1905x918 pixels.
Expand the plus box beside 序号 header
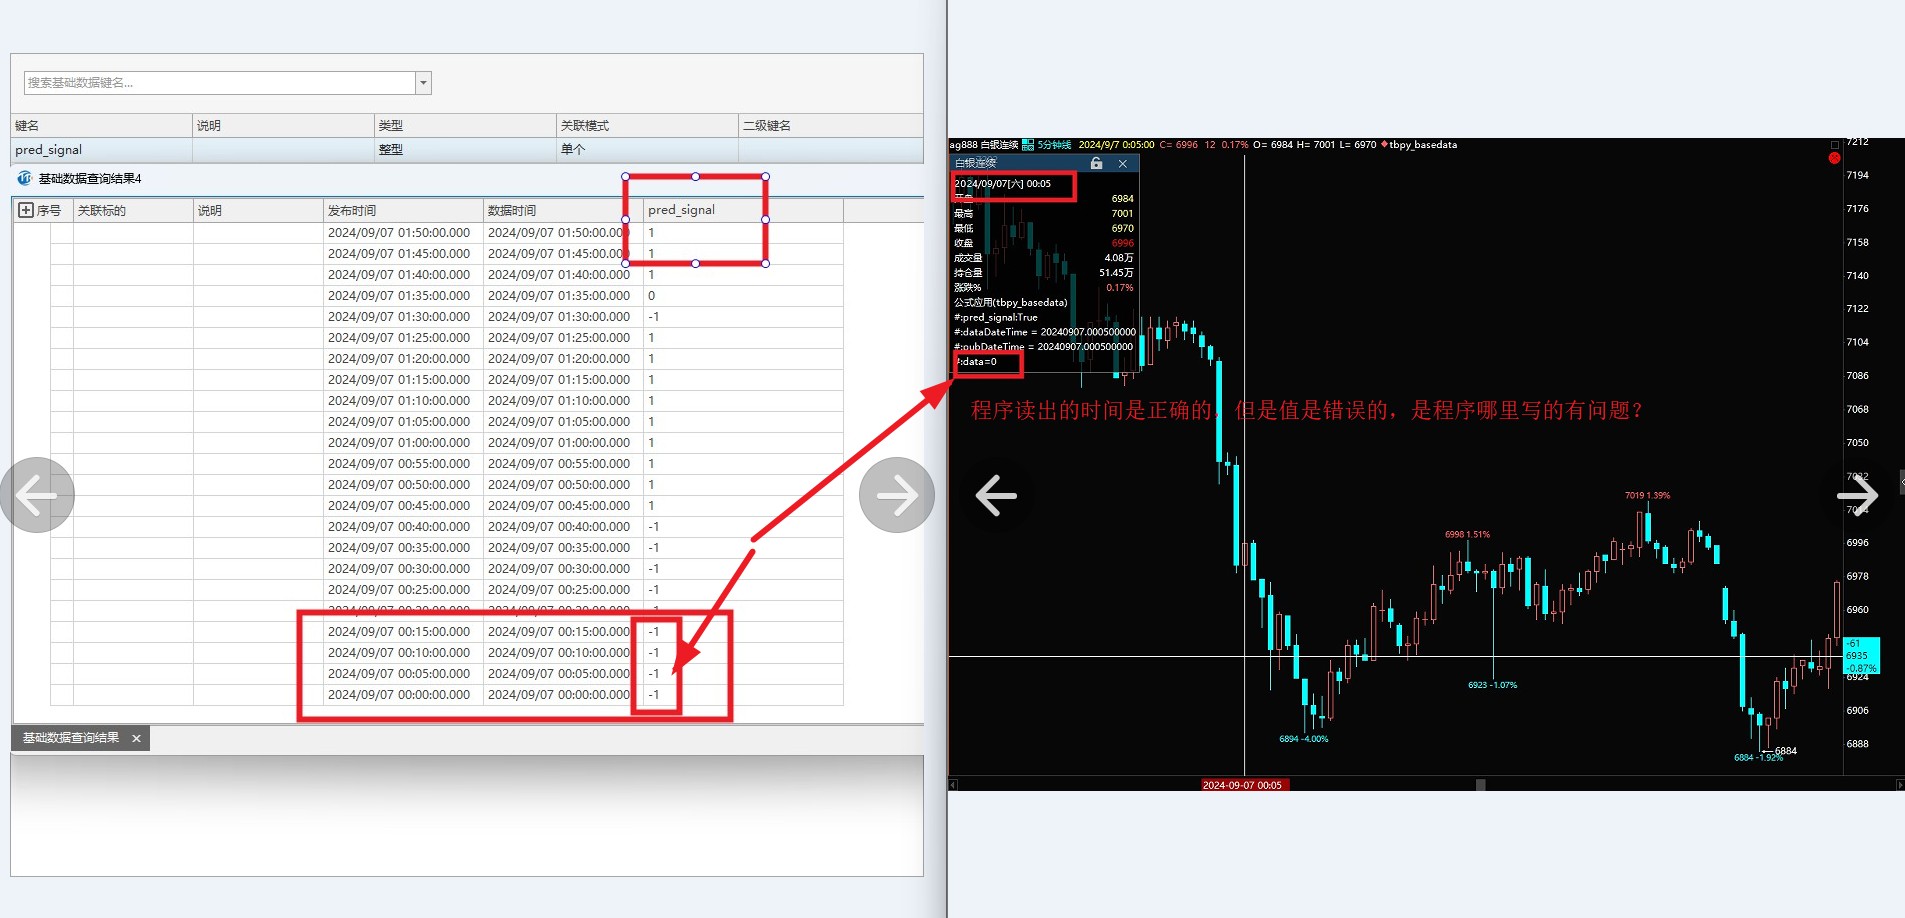(x=26, y=210)
